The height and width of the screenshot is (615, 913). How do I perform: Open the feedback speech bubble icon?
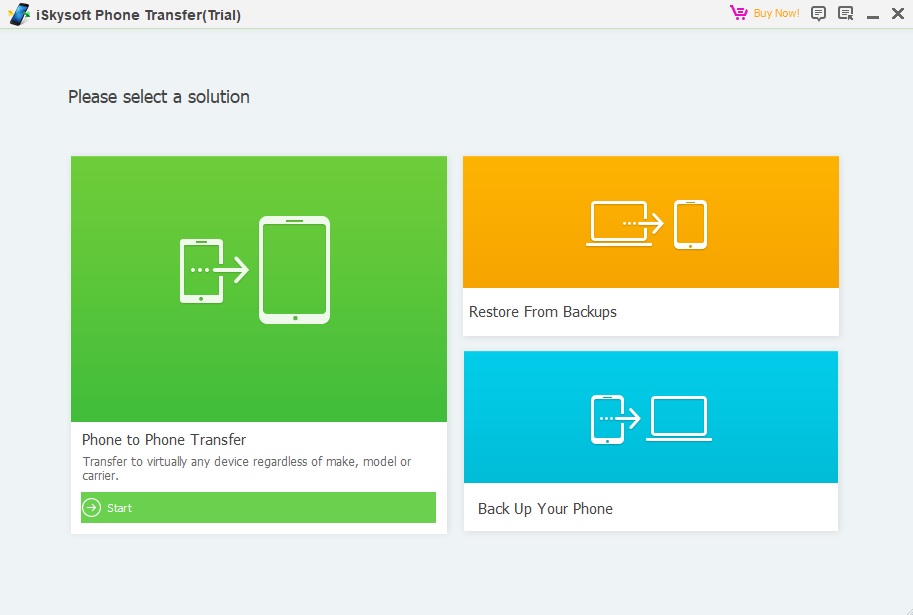click(818, 13)
